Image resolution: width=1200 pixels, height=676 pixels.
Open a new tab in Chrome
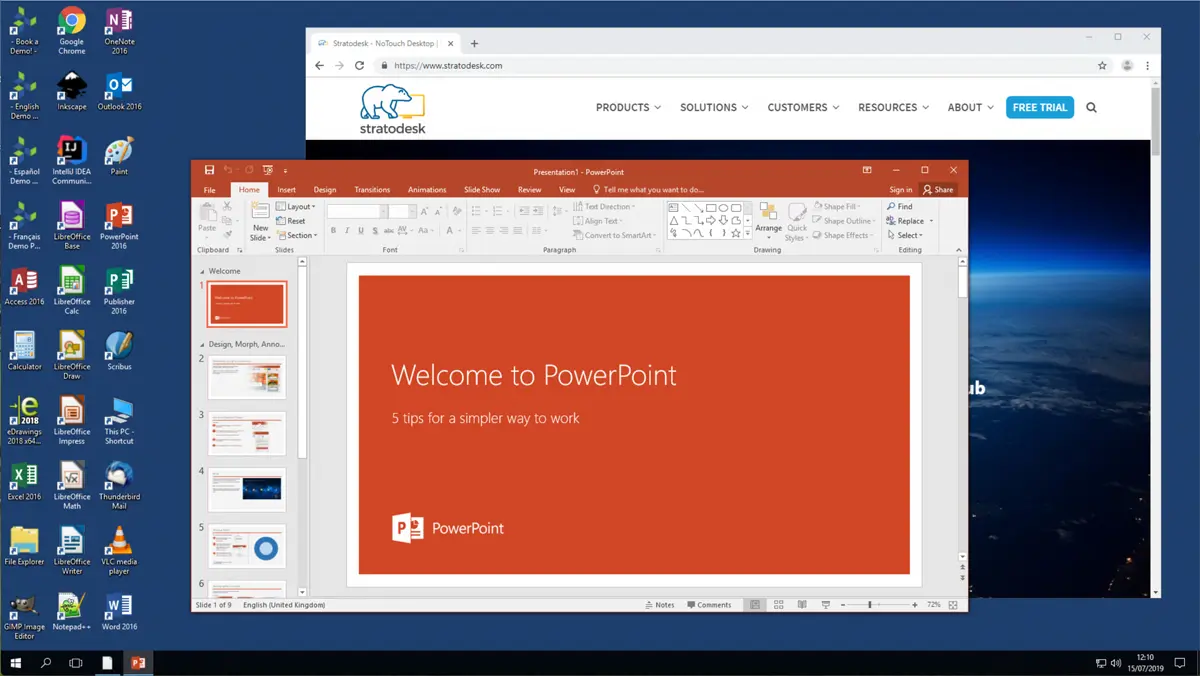[474, 43]
